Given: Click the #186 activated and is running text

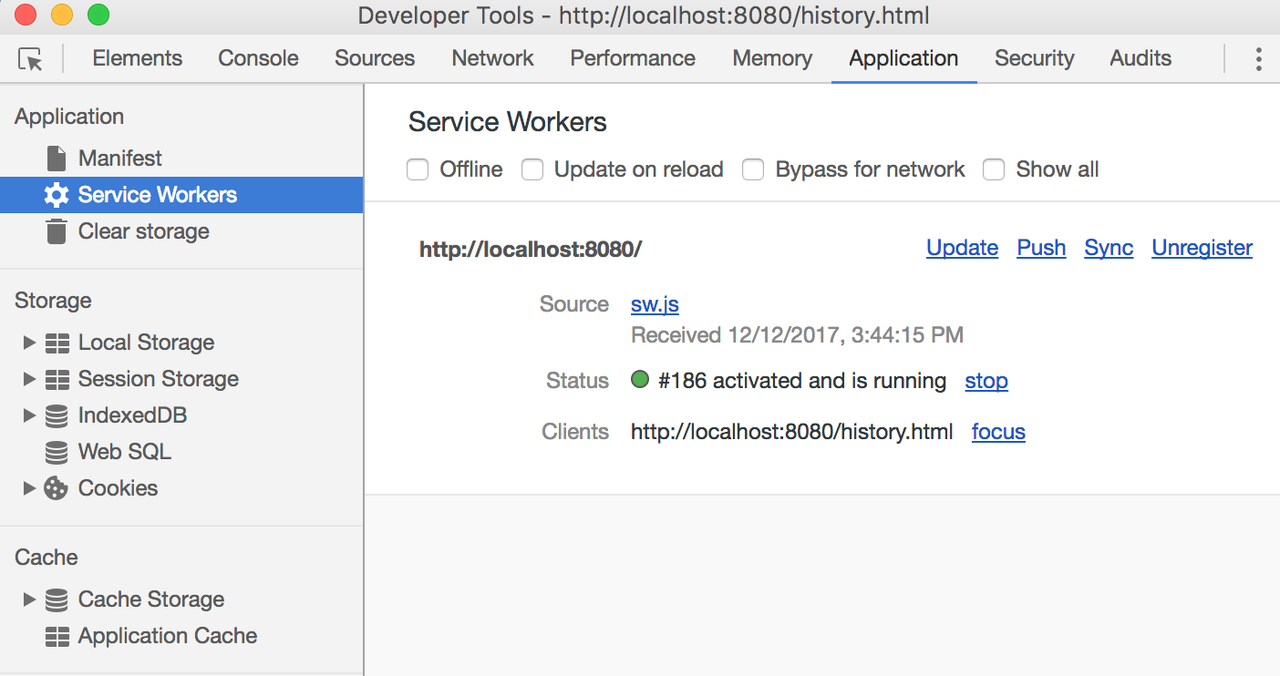Looking at the screenshot, I should (x=802, y=381).
